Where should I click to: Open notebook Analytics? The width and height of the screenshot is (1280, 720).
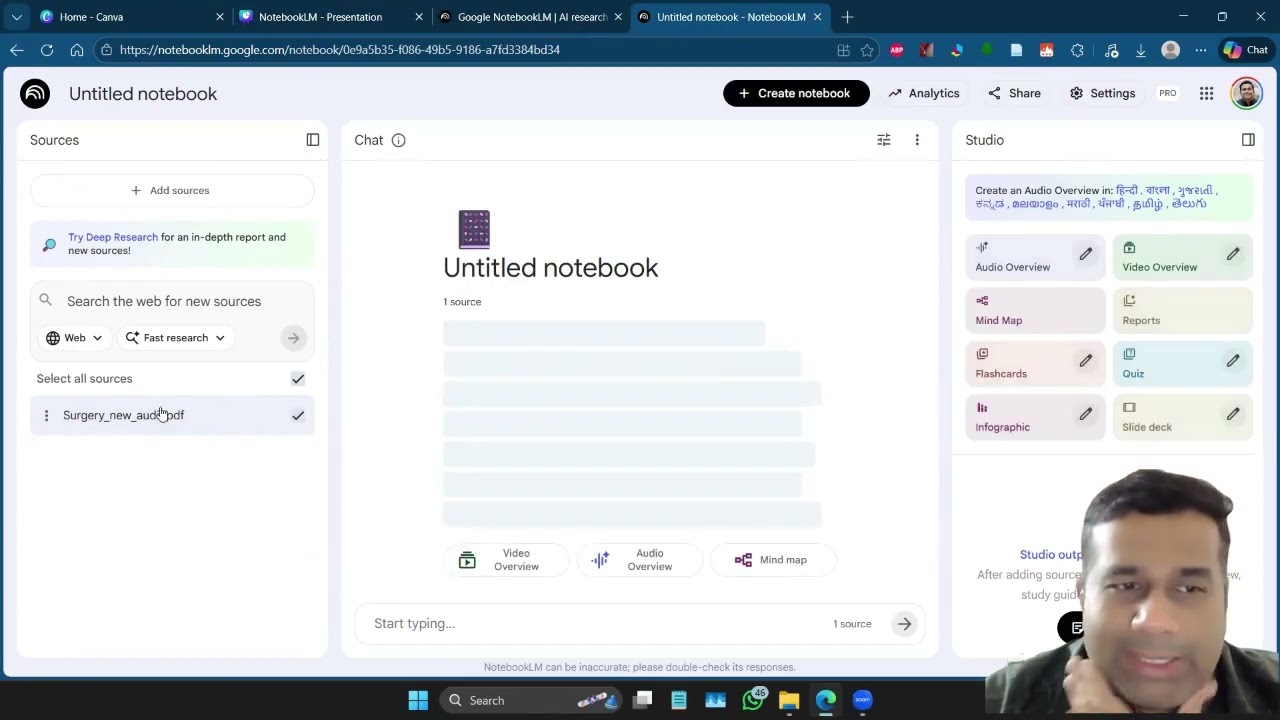tap(924, 93)
